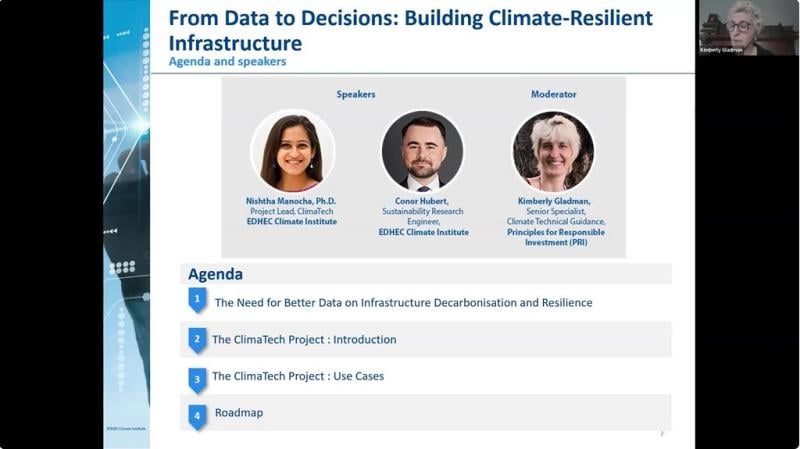Click Kimberly Gladman's moderator photo on slide
The width and height of the screenshot is (800, 449).
click(553, 151)
